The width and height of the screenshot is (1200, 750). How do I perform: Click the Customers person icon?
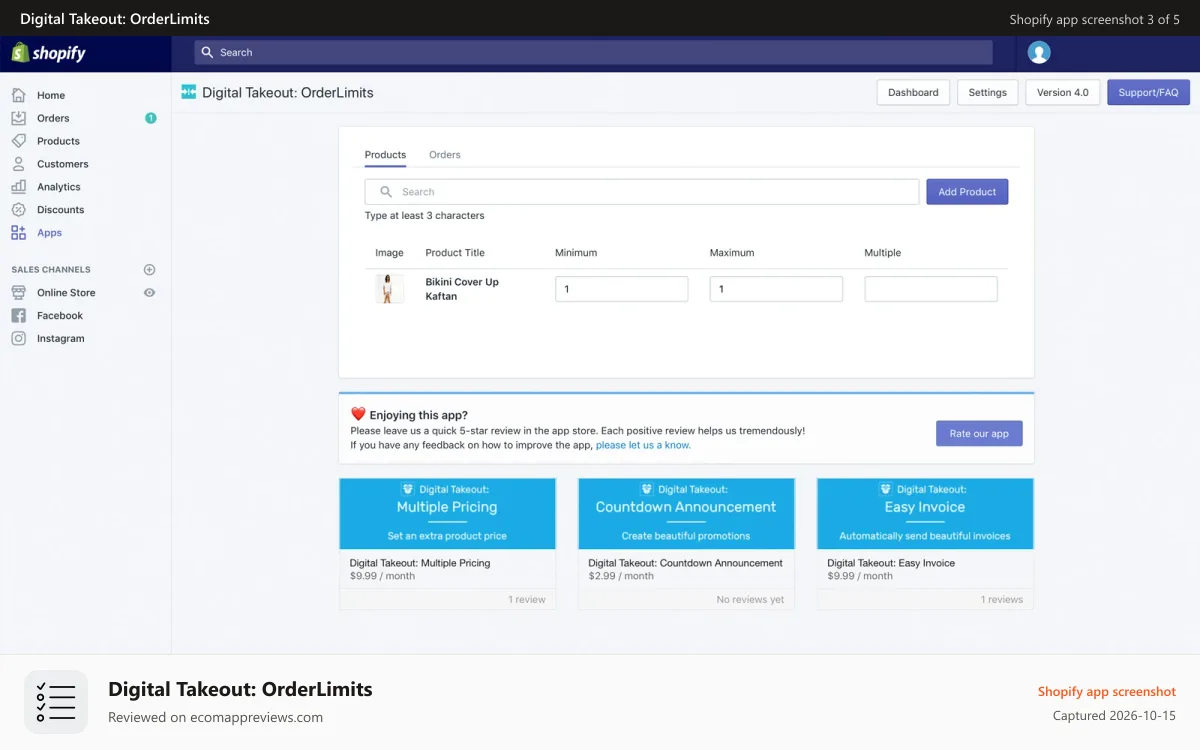(18, 164)
